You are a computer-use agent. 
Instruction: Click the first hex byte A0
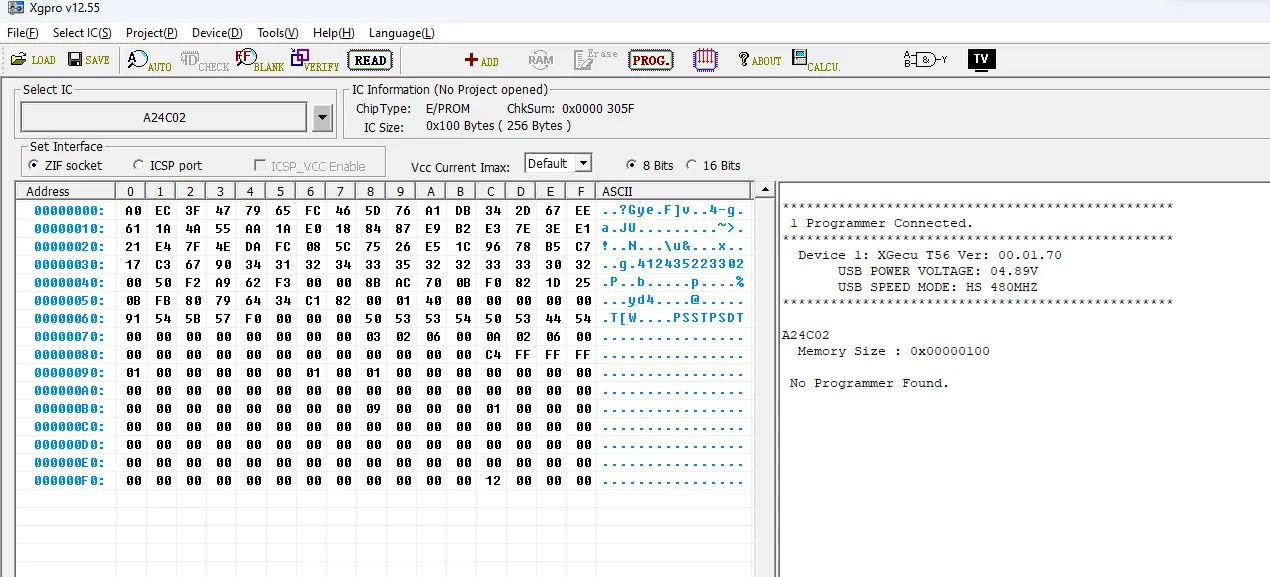[133, 211]
